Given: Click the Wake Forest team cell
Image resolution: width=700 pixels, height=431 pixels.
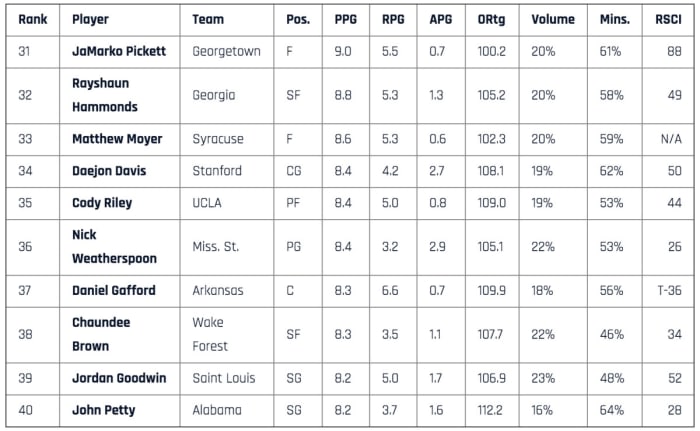Looking at the screenshot, I should (x=210, y=335).
